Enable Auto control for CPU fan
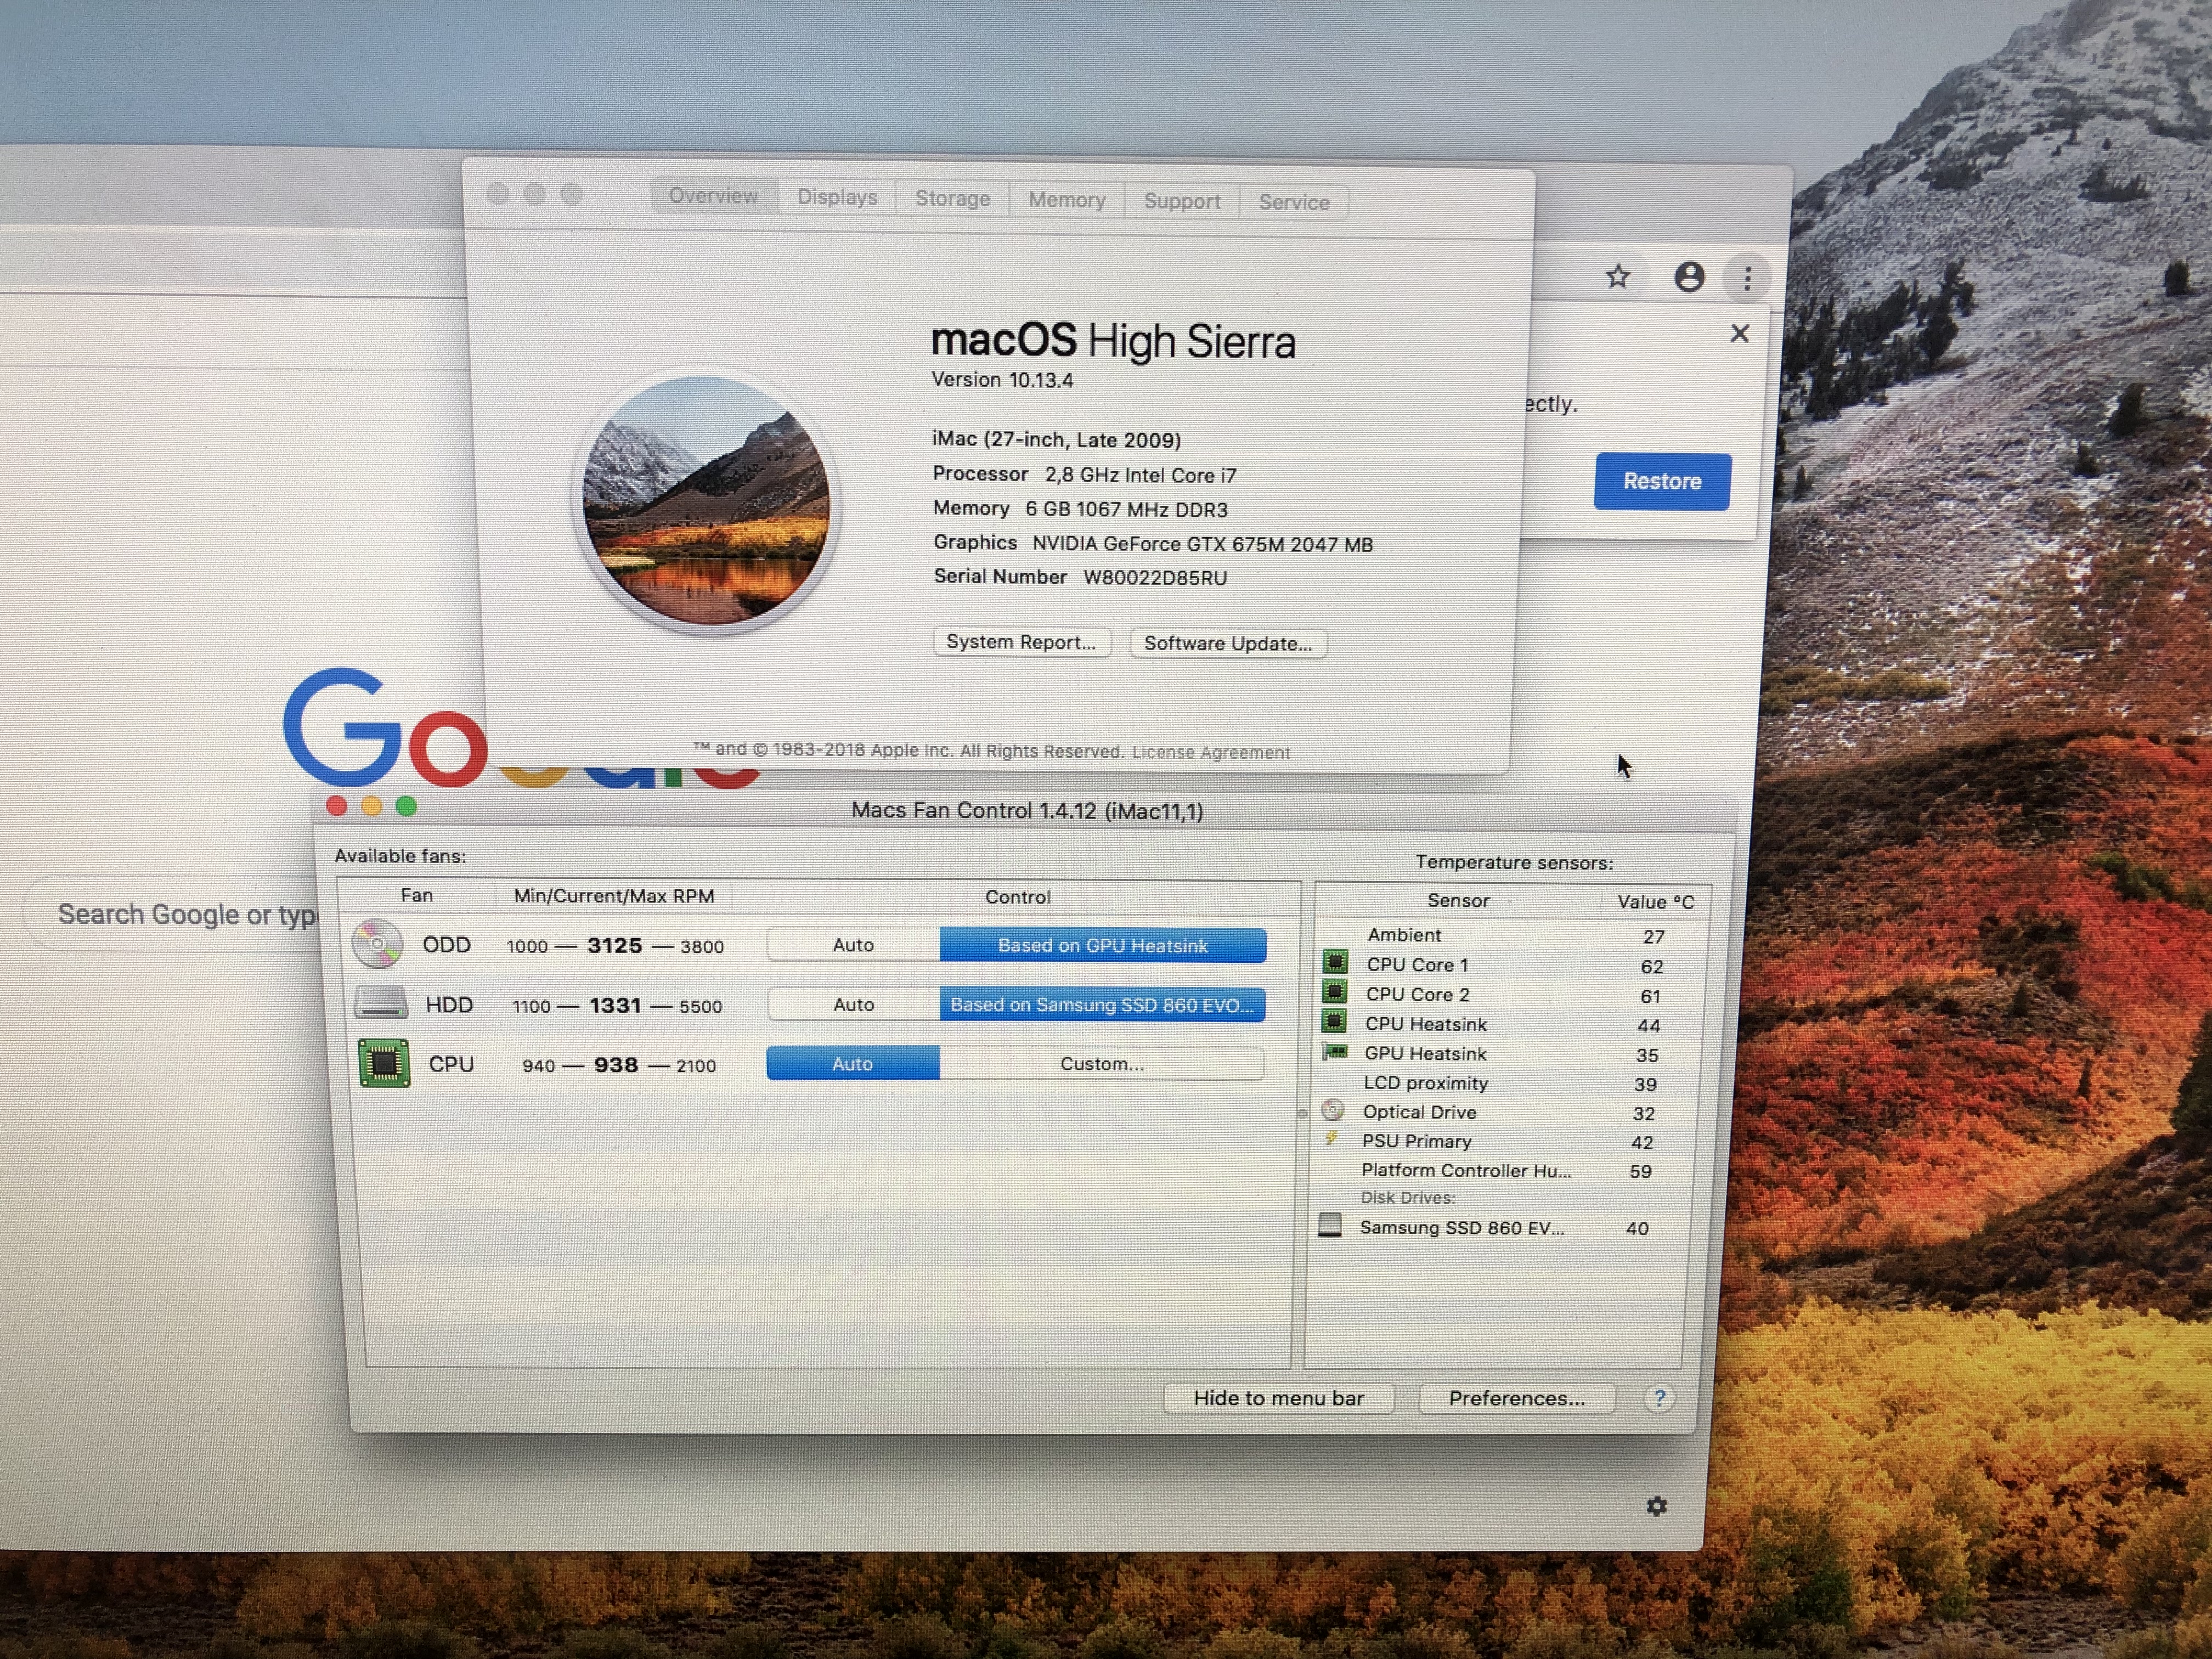This screenshot has height=1659, width=2212. (852, 1064)
